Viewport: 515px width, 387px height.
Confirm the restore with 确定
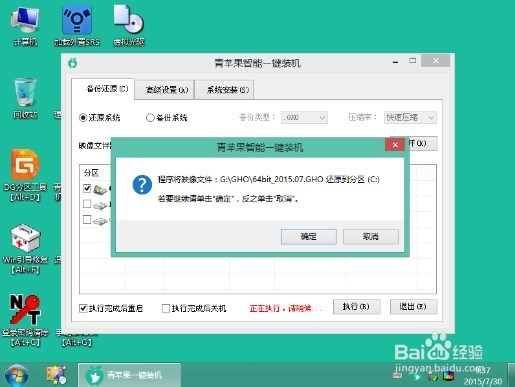(309, 237)
